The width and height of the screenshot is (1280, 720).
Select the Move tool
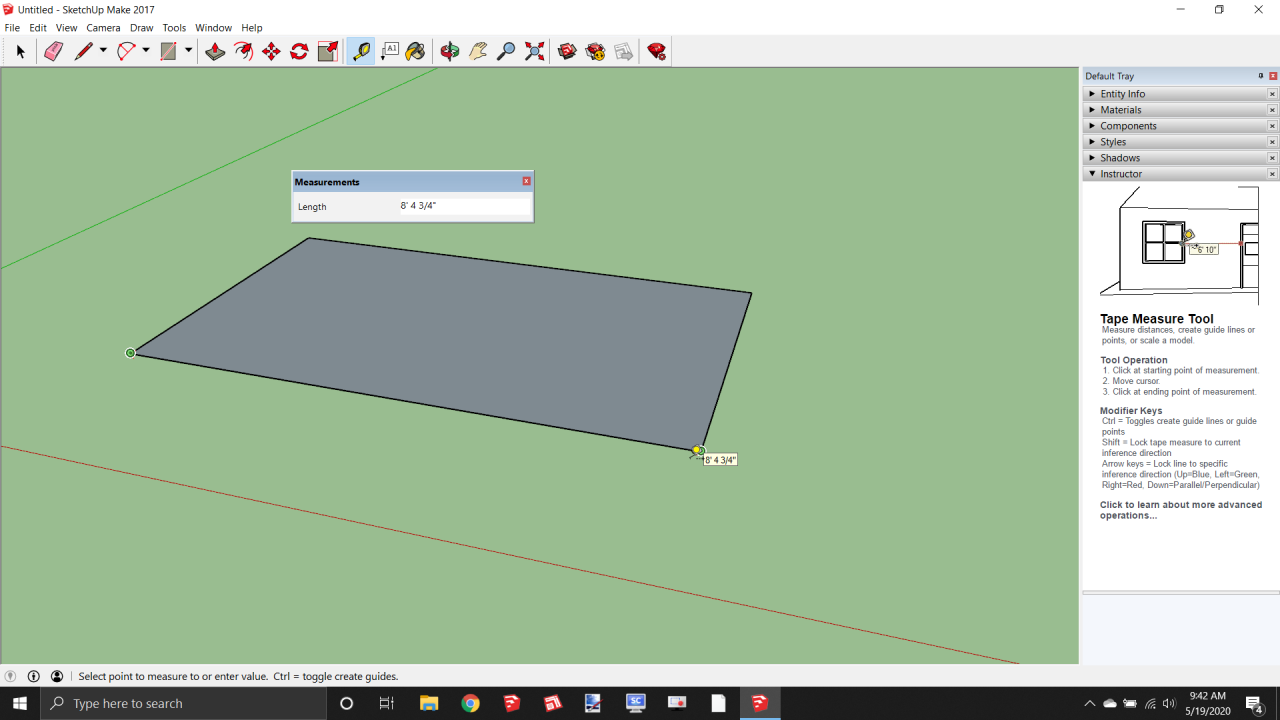click(x=271, y=51)
